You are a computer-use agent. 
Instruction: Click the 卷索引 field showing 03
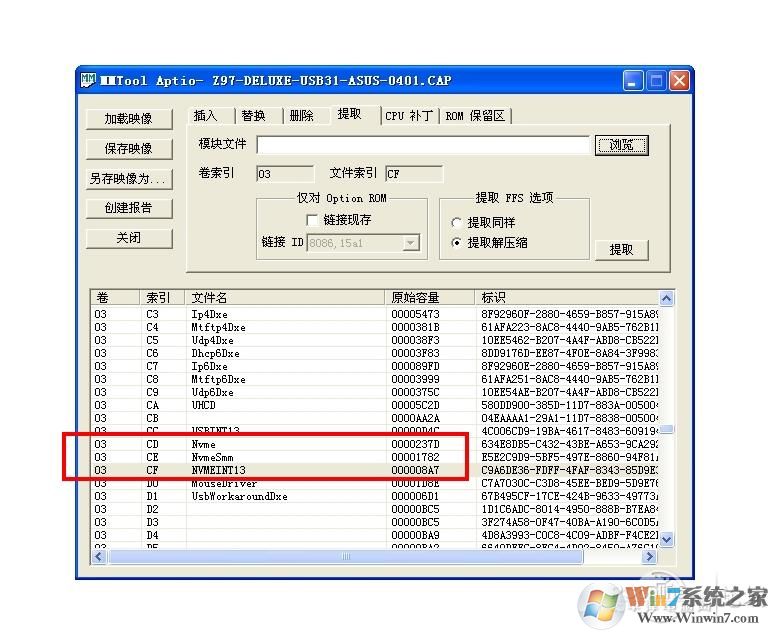(285, 174)
